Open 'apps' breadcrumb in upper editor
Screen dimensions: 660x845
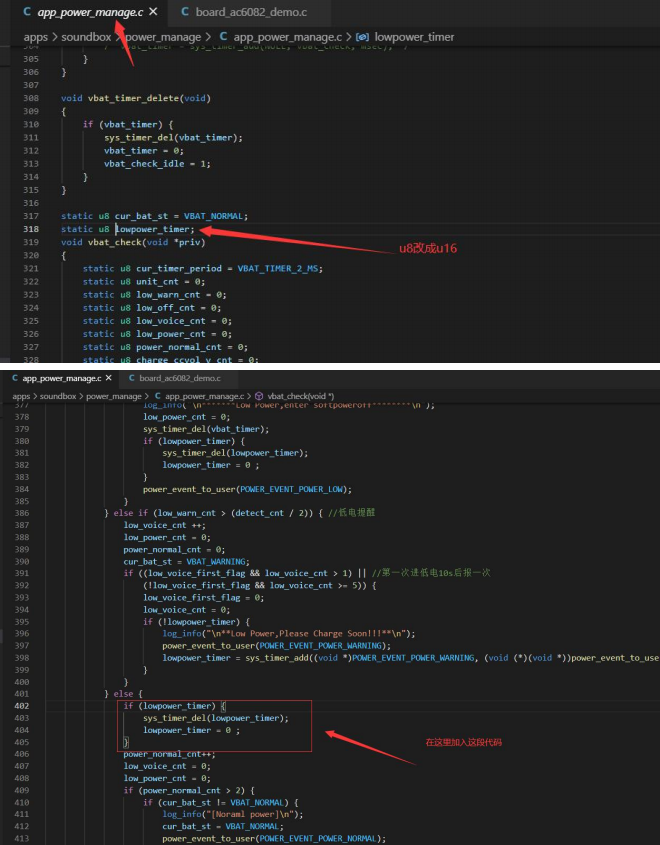point(36,37)
